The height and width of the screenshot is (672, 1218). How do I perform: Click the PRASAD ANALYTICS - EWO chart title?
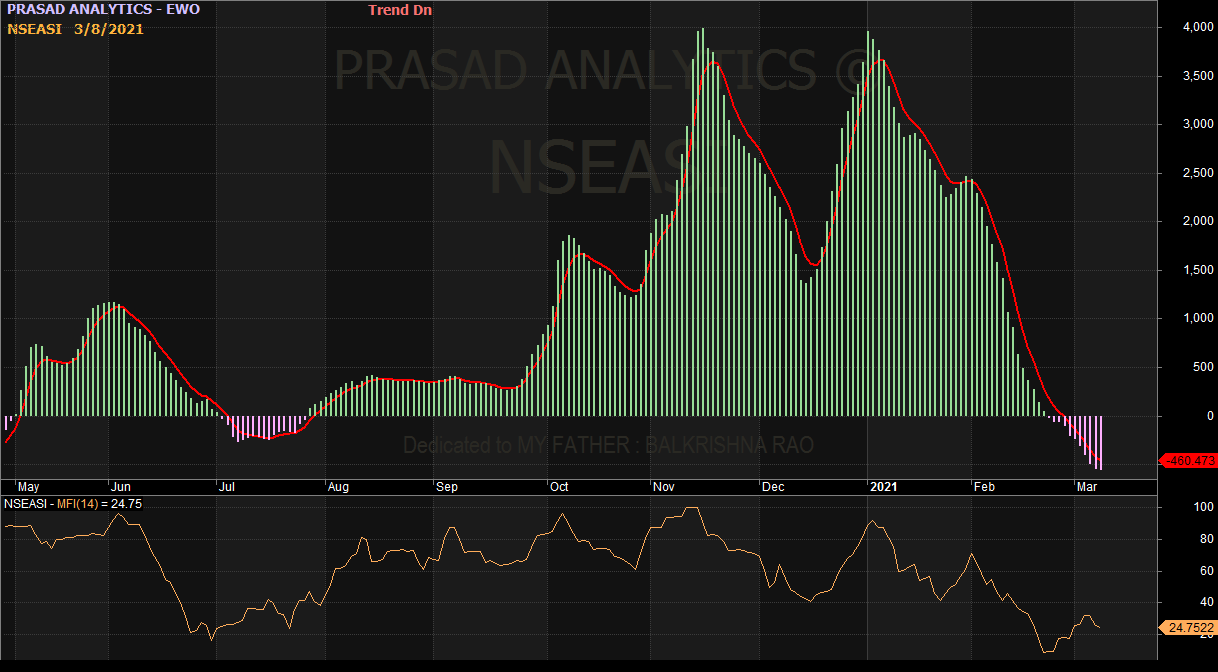coord(103,10)
